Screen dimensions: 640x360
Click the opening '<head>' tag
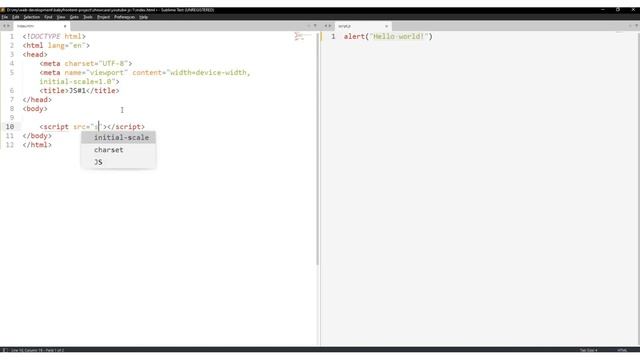point(35,54)
